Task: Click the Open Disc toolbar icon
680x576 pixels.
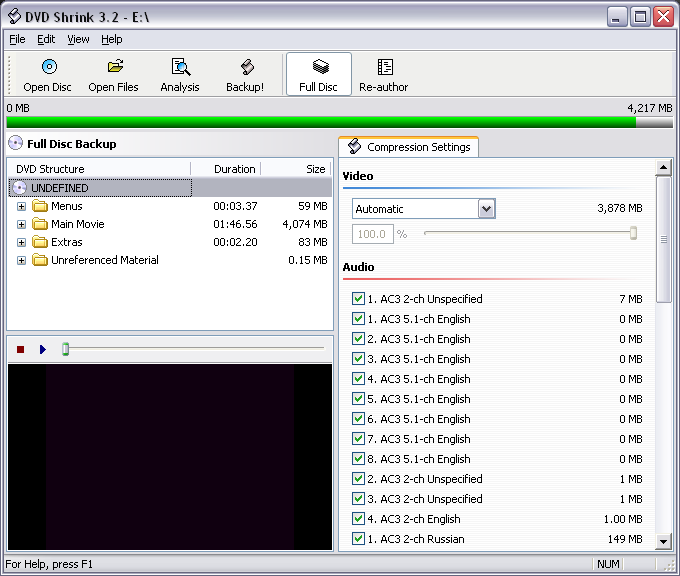Action: pyautogui.click(x=49, y=67)
